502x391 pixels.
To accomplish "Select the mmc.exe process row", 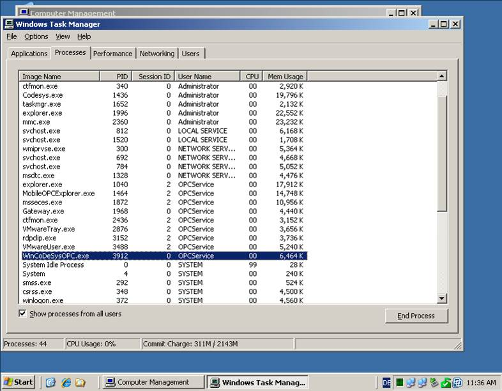I will 163,122.
